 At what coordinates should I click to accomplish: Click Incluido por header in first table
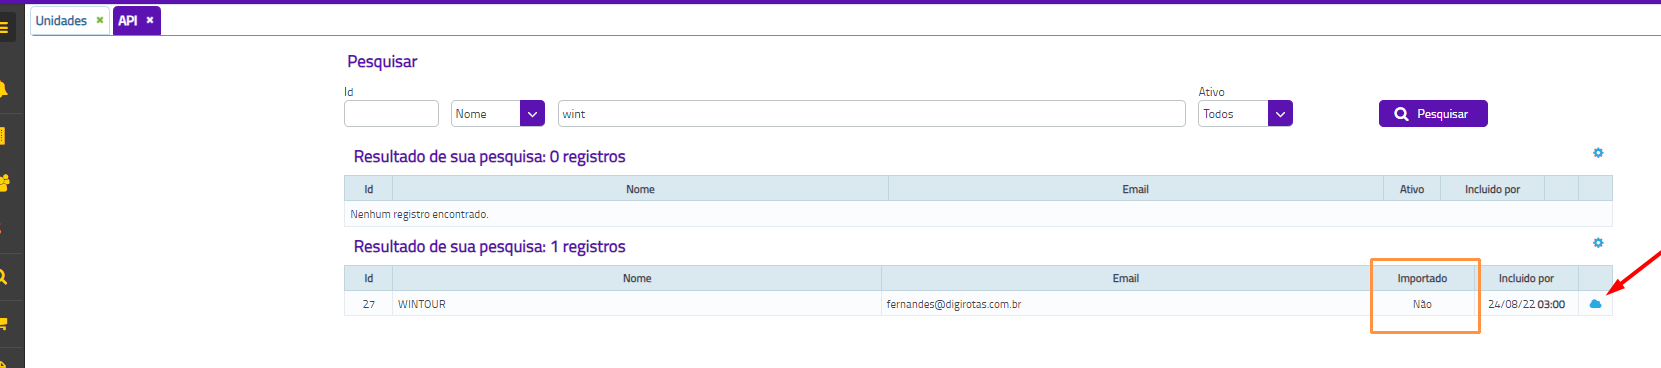[x=1492, y=189]
